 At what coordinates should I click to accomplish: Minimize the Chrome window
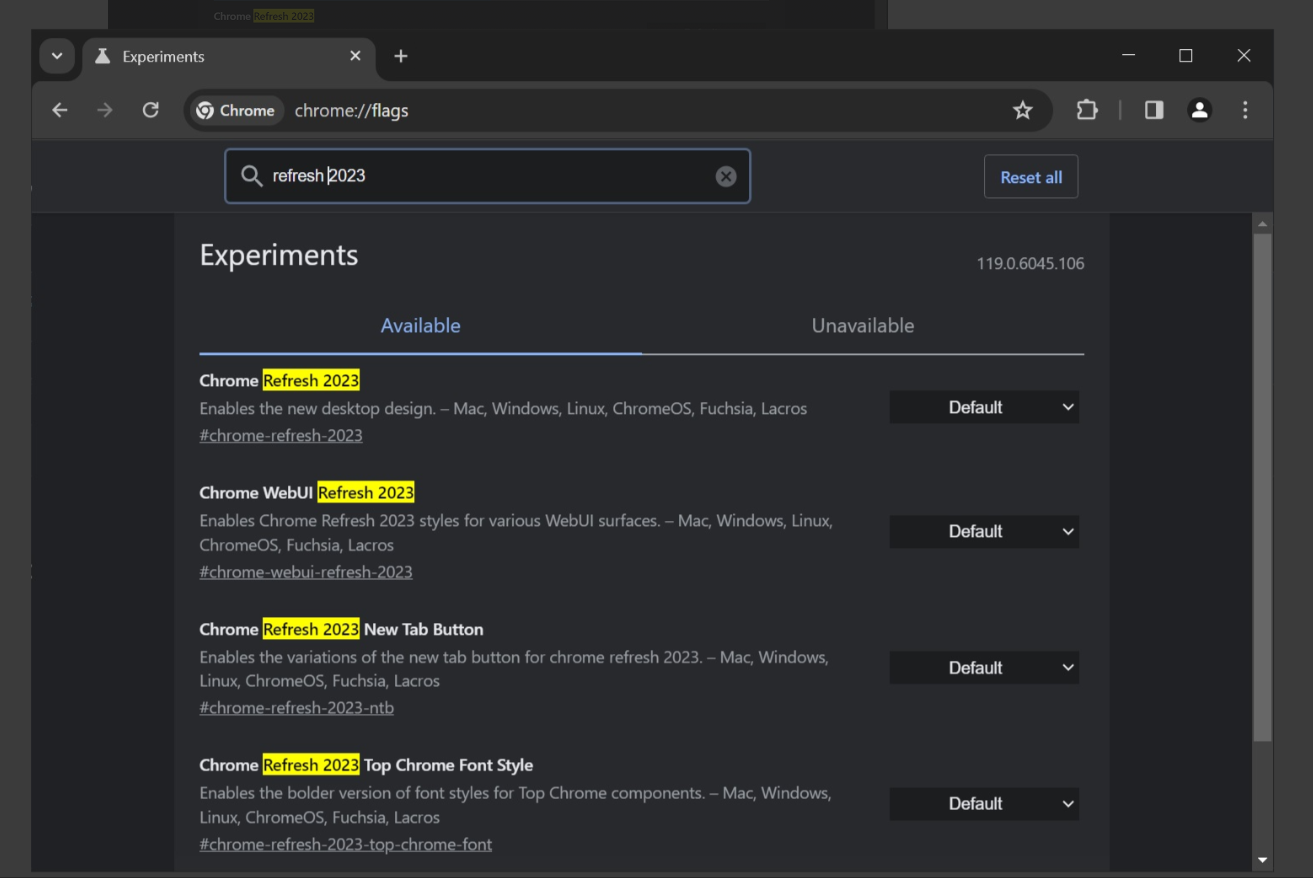(1128, 56)
